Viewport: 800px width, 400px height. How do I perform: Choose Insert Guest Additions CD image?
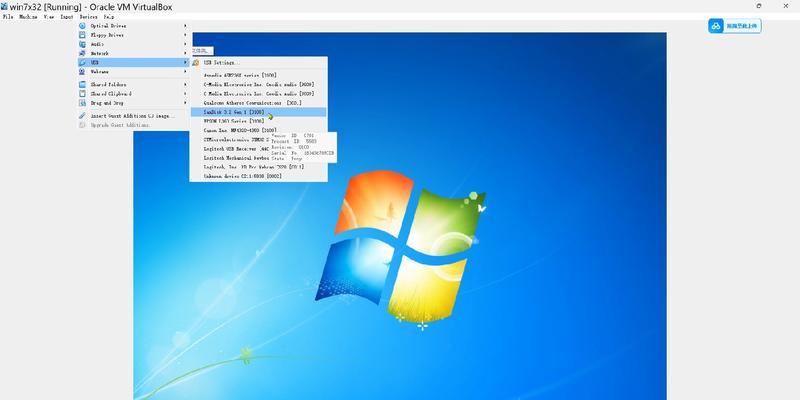(134, 116)
